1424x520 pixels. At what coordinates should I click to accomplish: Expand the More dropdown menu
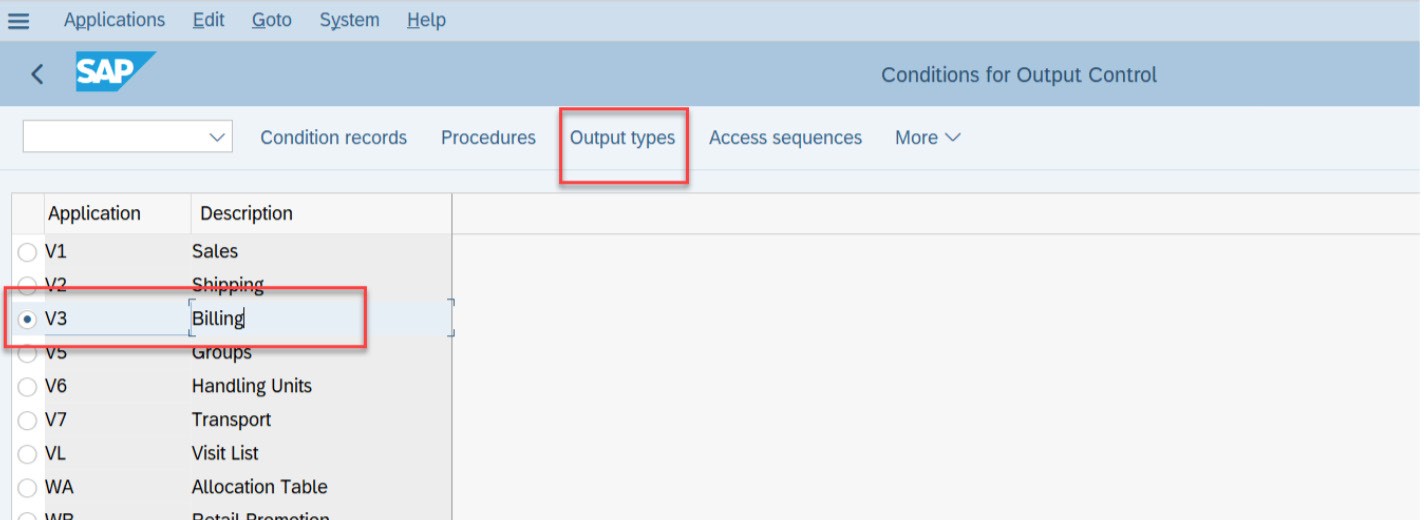click(x=927, y=138)
